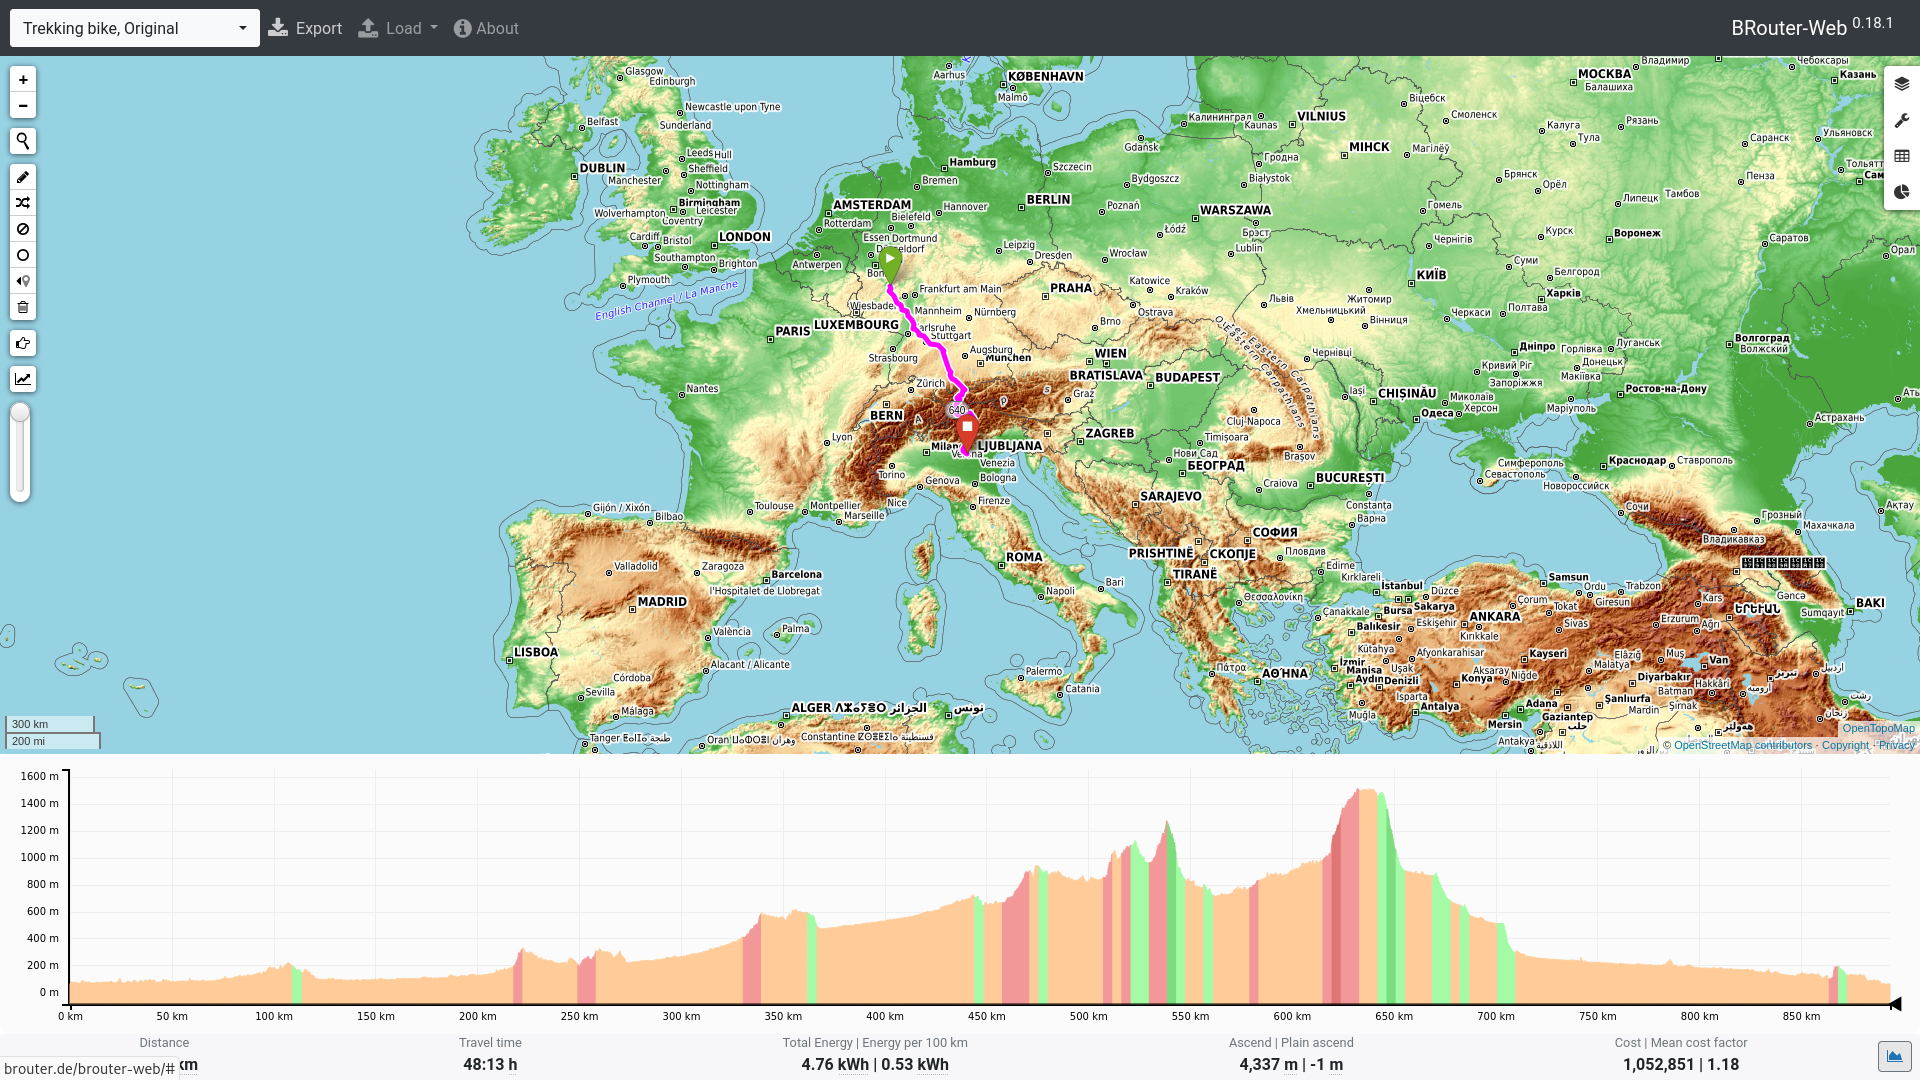This screenshot has width=1920, height=1080.
Task: Click the route opacity slider handle
Action: point(20,413)
